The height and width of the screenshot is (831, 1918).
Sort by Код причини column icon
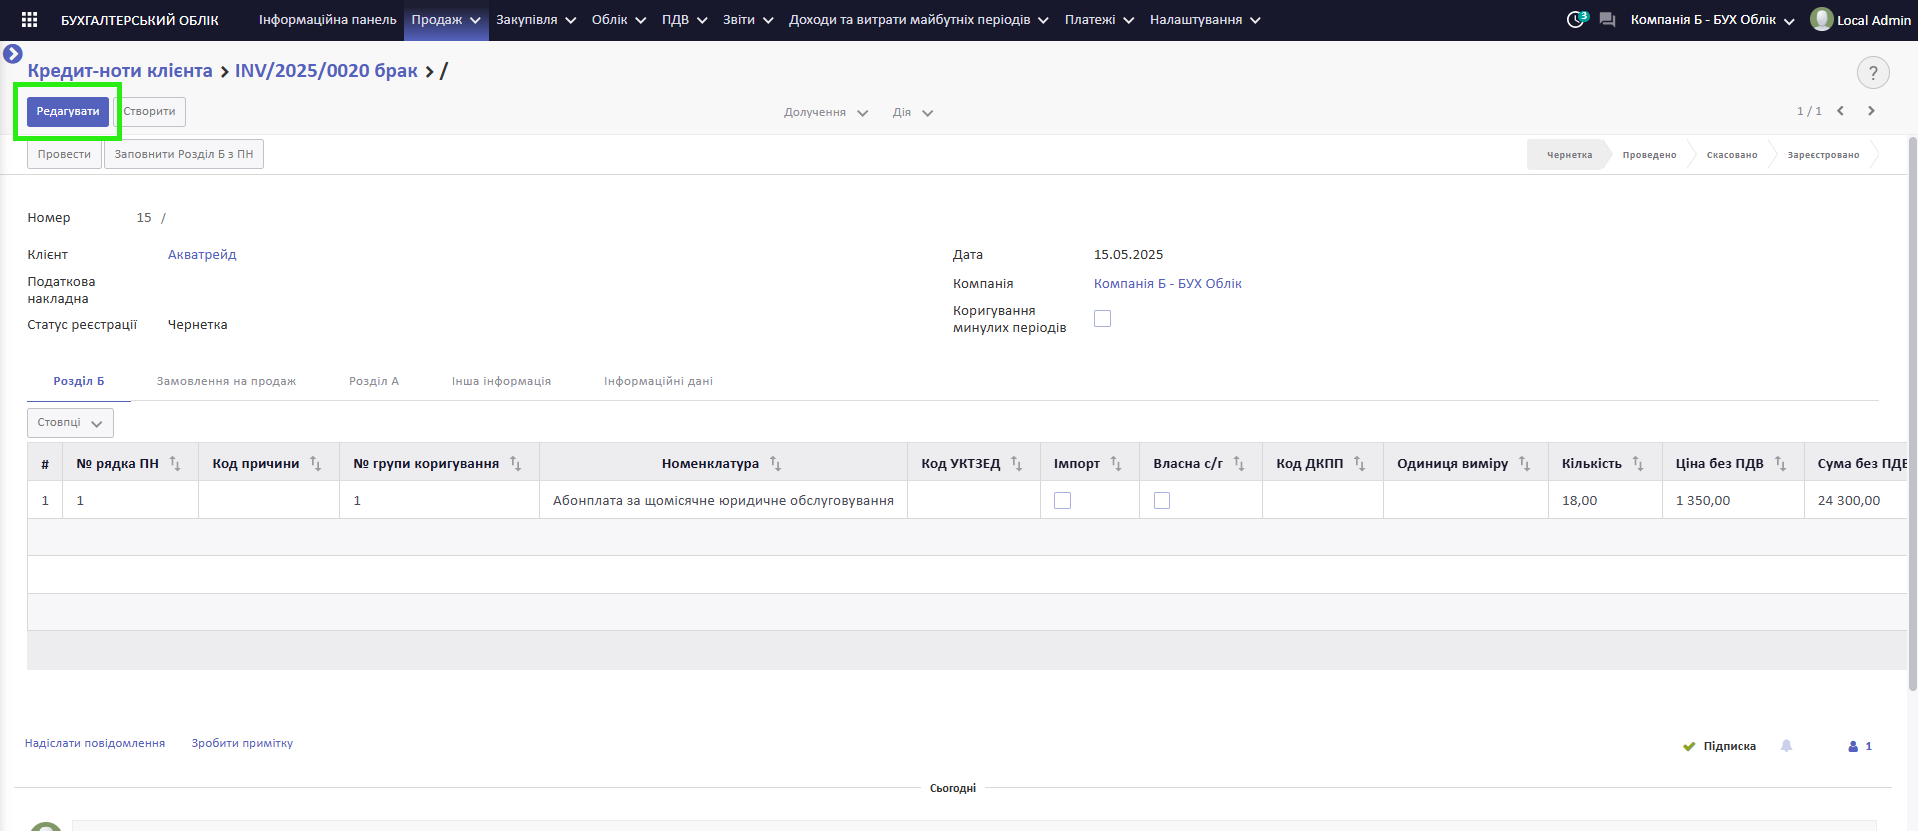[315, 463]
